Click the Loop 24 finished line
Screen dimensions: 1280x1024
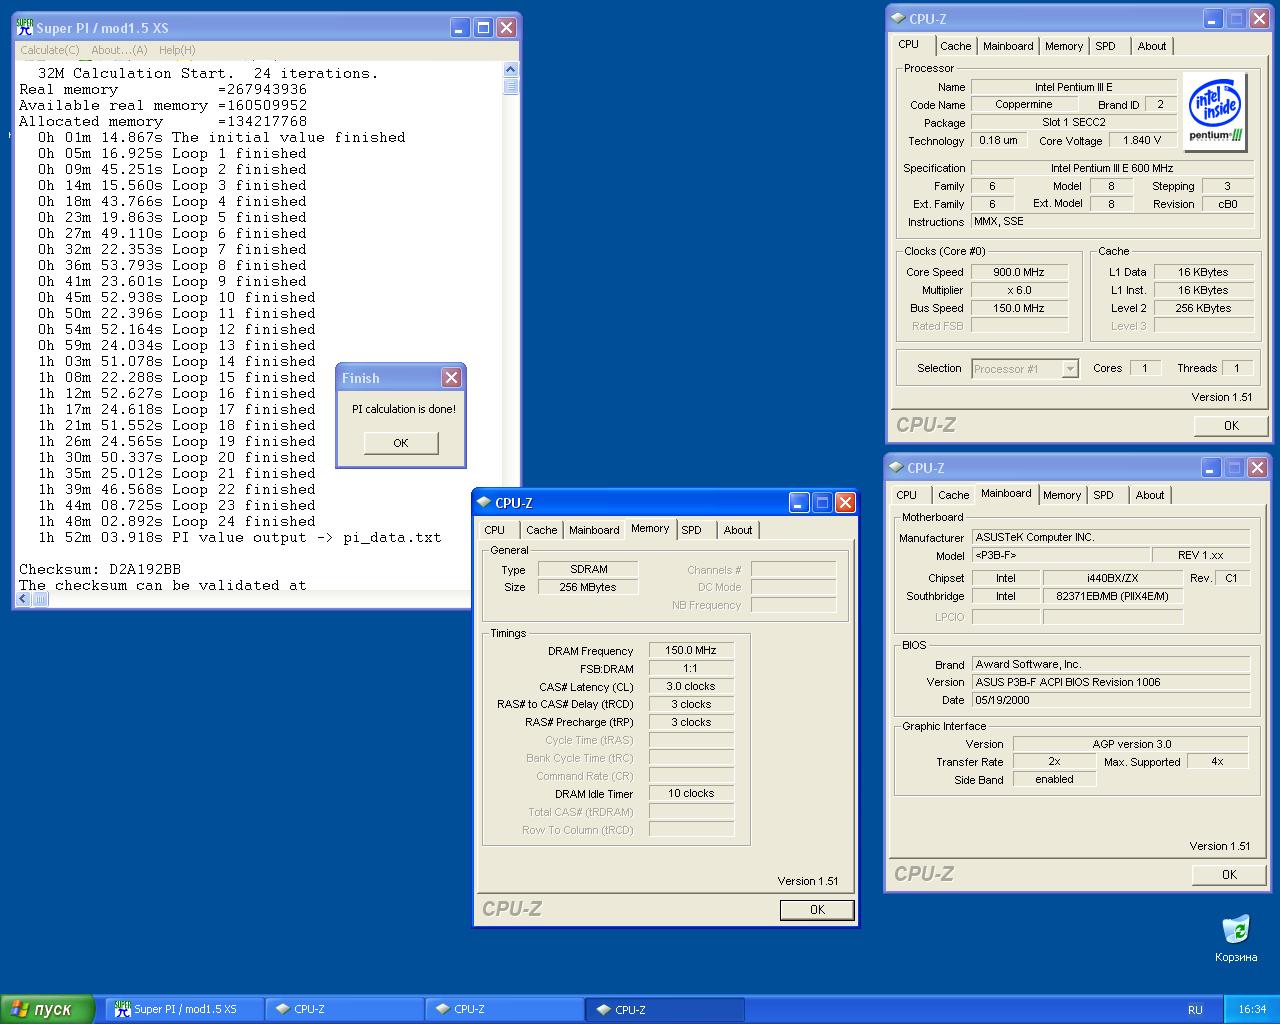pyautogui.click(x=177, y=521)
